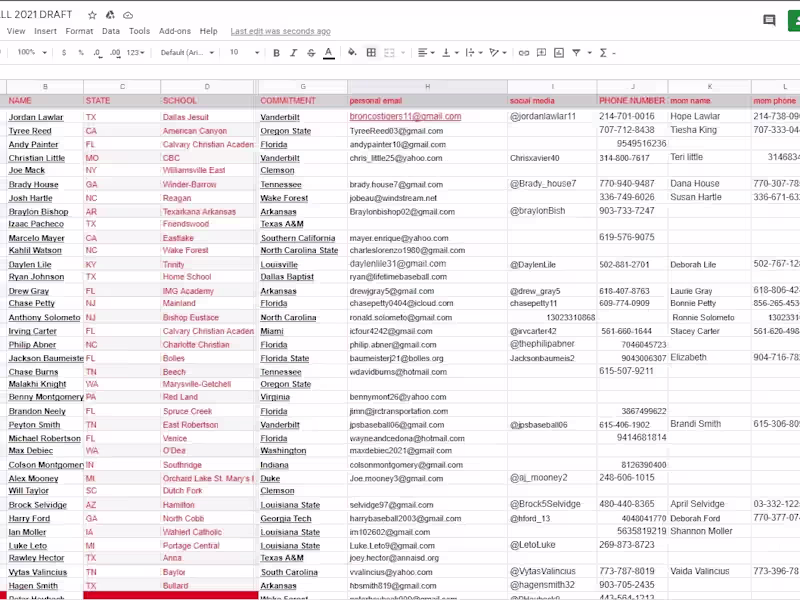Format as currency with dollar icon

coord(64,53)
